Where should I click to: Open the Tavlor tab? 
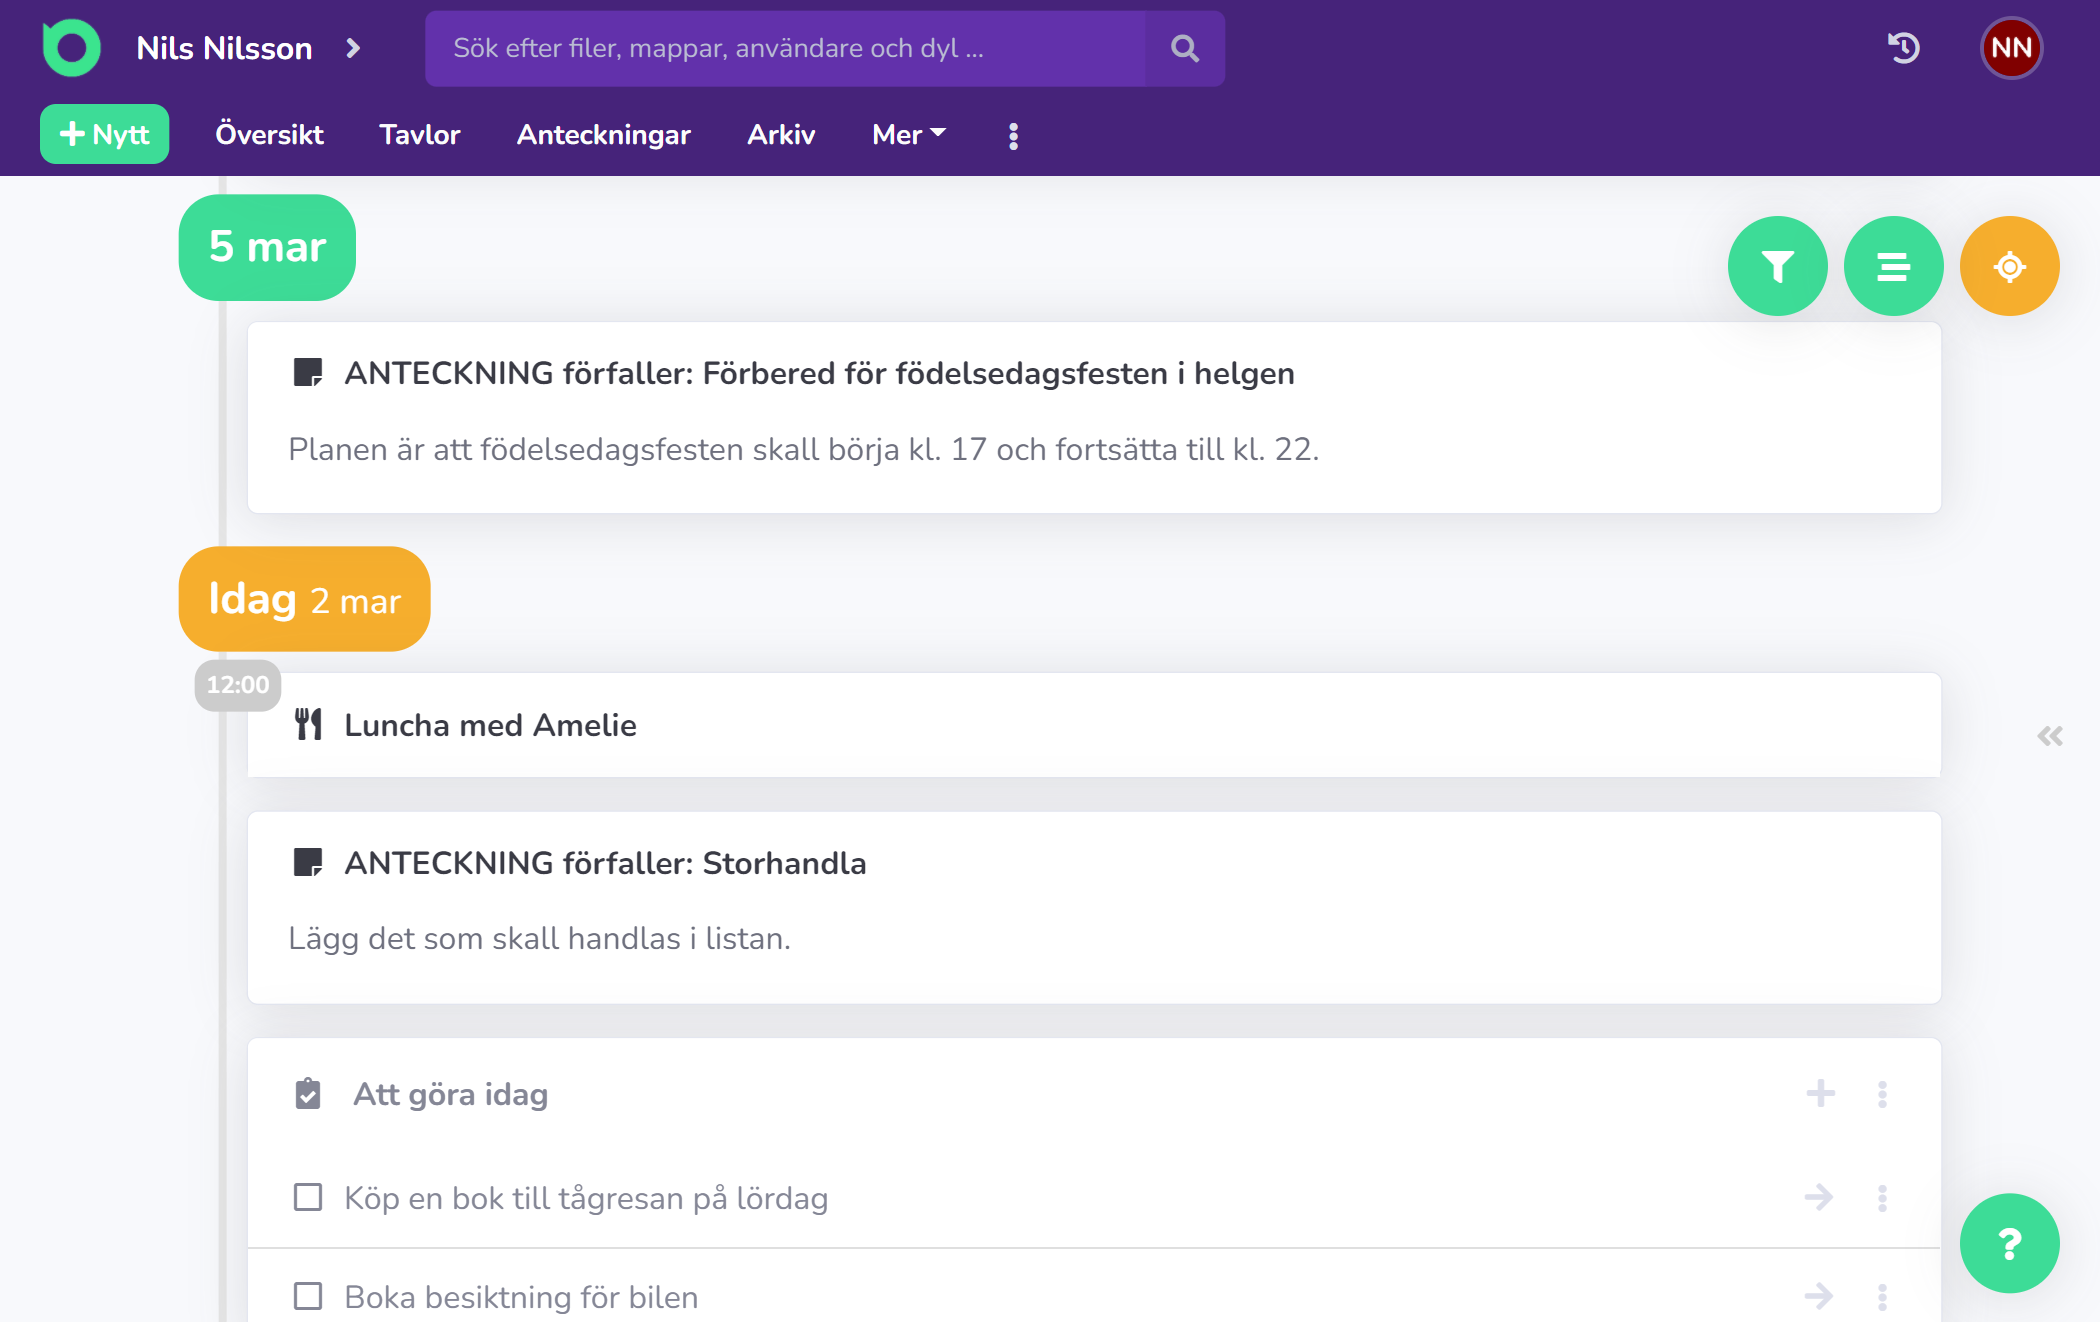coord(419,134)
